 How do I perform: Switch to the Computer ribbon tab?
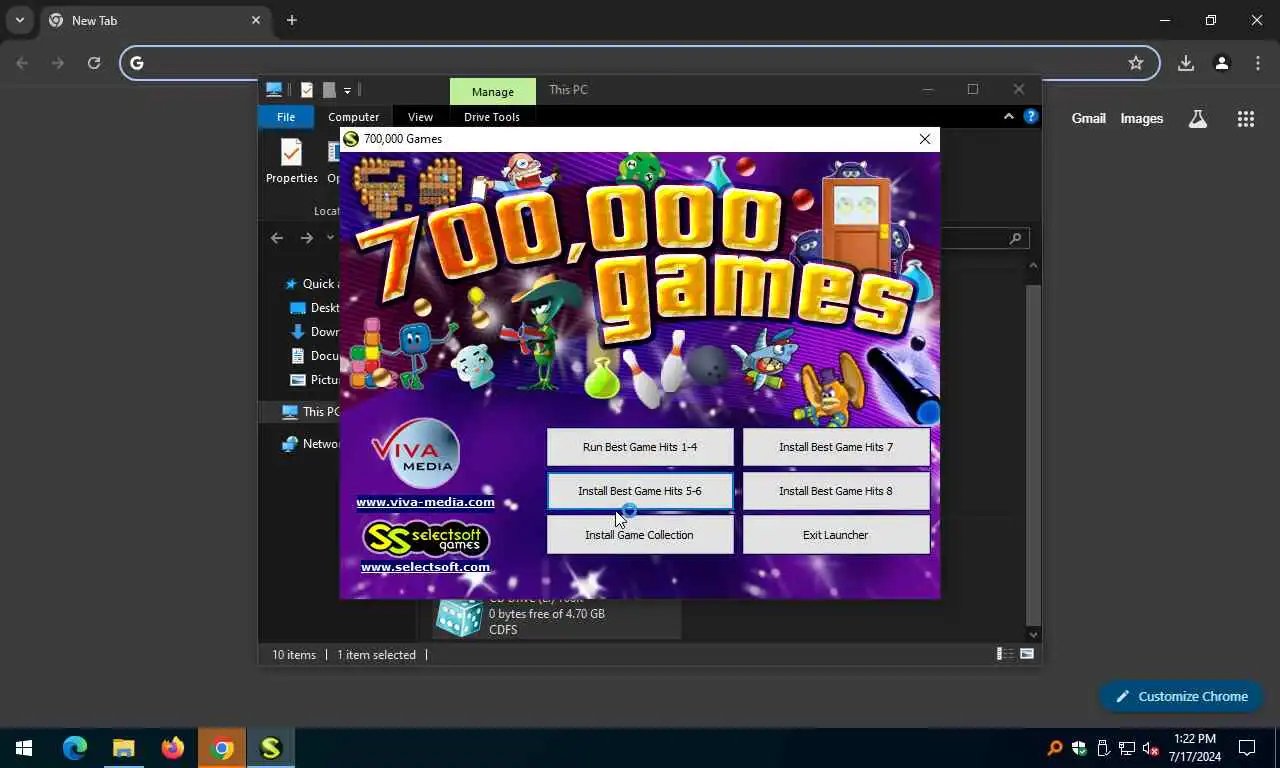354,117
